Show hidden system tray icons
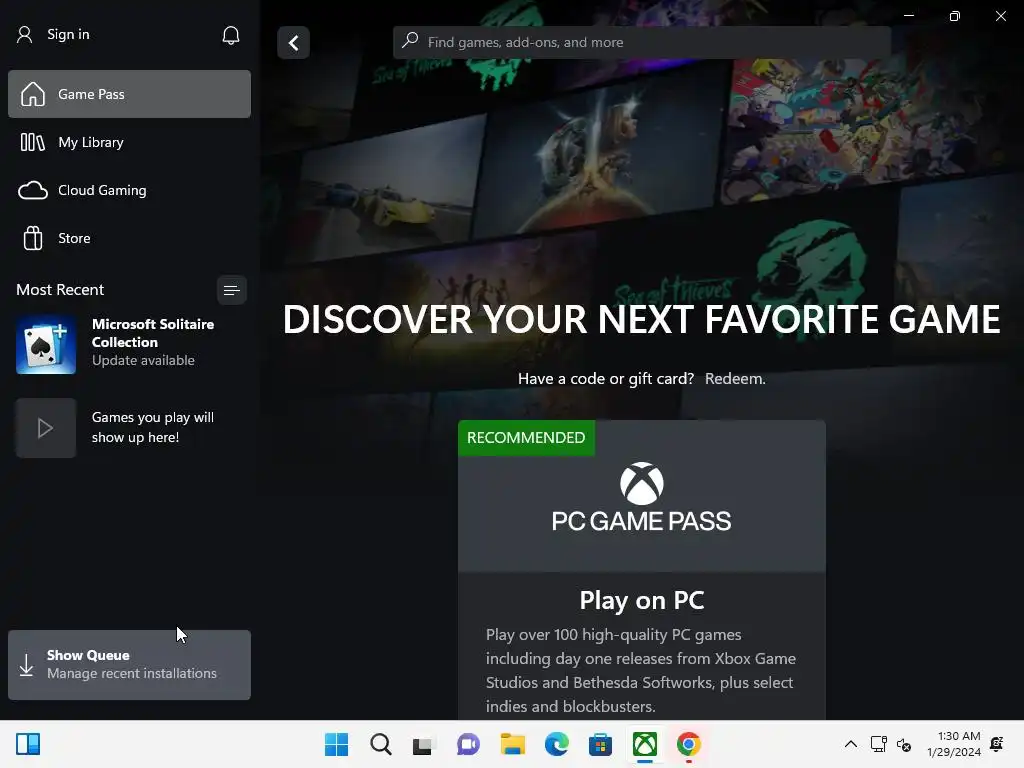 [851, 744]
